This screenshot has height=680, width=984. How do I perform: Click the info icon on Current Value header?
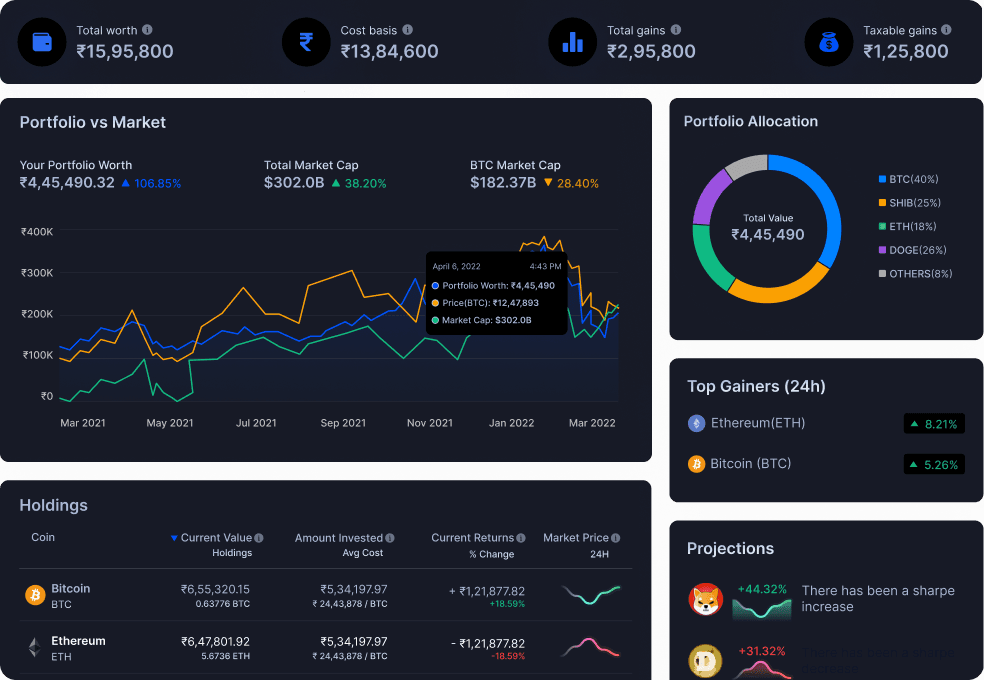point(258,537)
